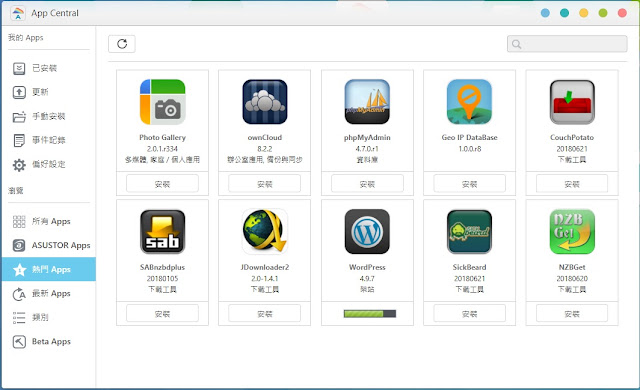The image size is (640, 390).
Task: Click the SABnzbdplus app icon
Action: click(162, 231)
